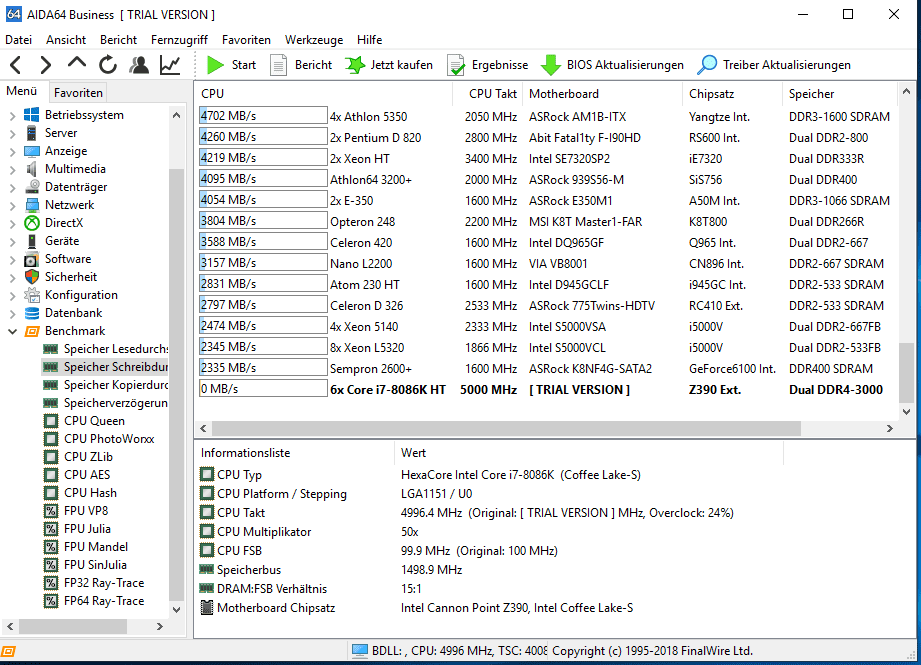Open Speicherverzögerung benchmark
This screenshot has width=921, height=665.
(106, 403)
